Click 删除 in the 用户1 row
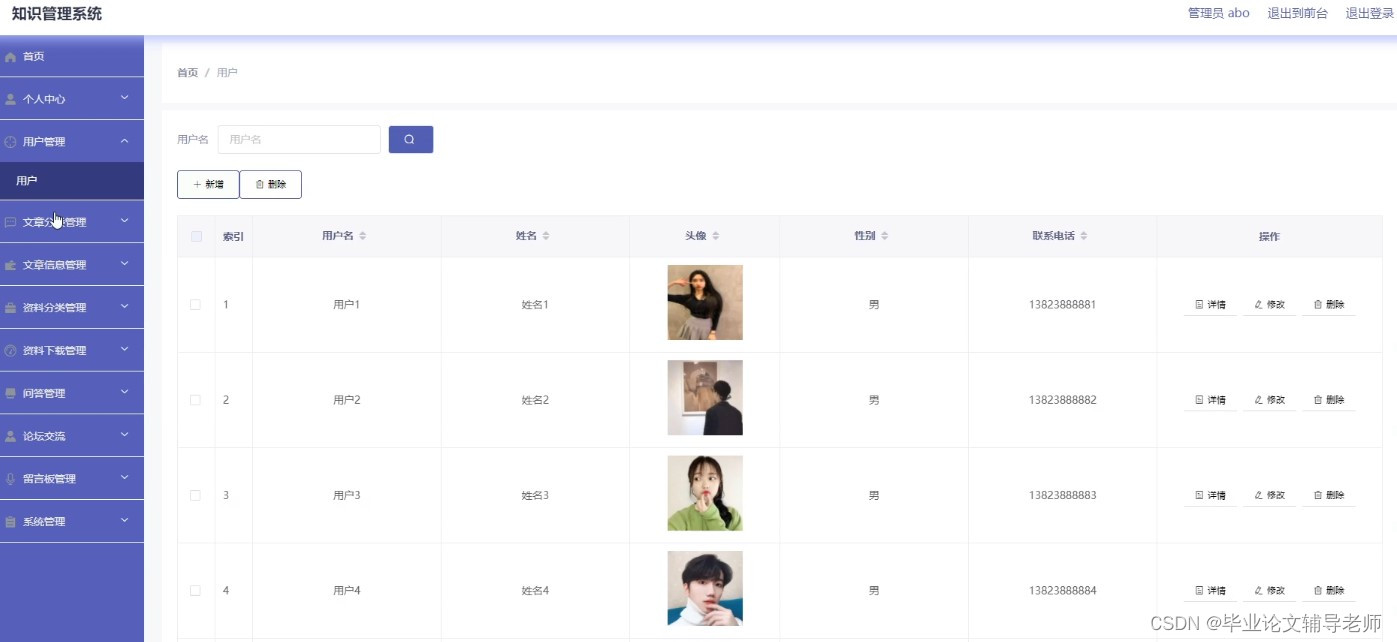The height and width of the screenshot is (642, 1397). pos(1328,304)
